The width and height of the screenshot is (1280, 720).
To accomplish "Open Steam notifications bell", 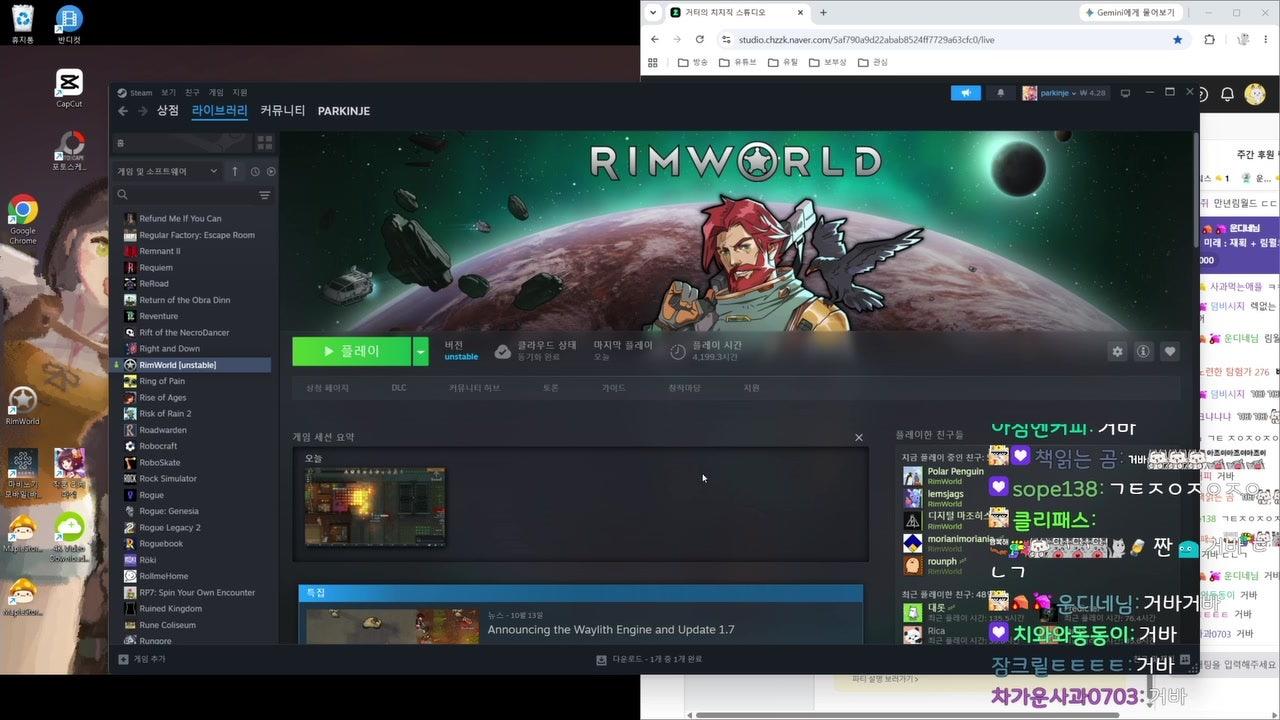I will click(1001, 93).
